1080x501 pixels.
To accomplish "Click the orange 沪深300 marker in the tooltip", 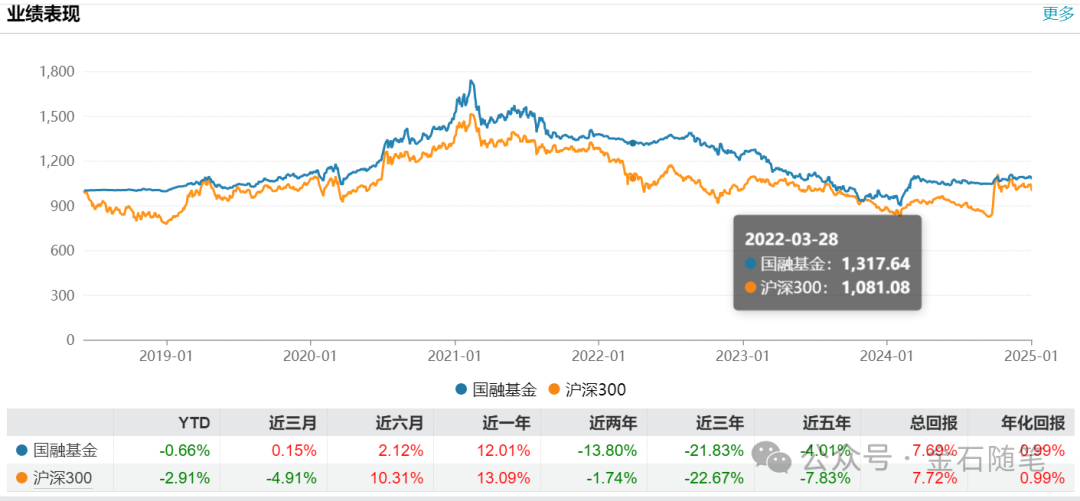I will (x=751, y=289).
